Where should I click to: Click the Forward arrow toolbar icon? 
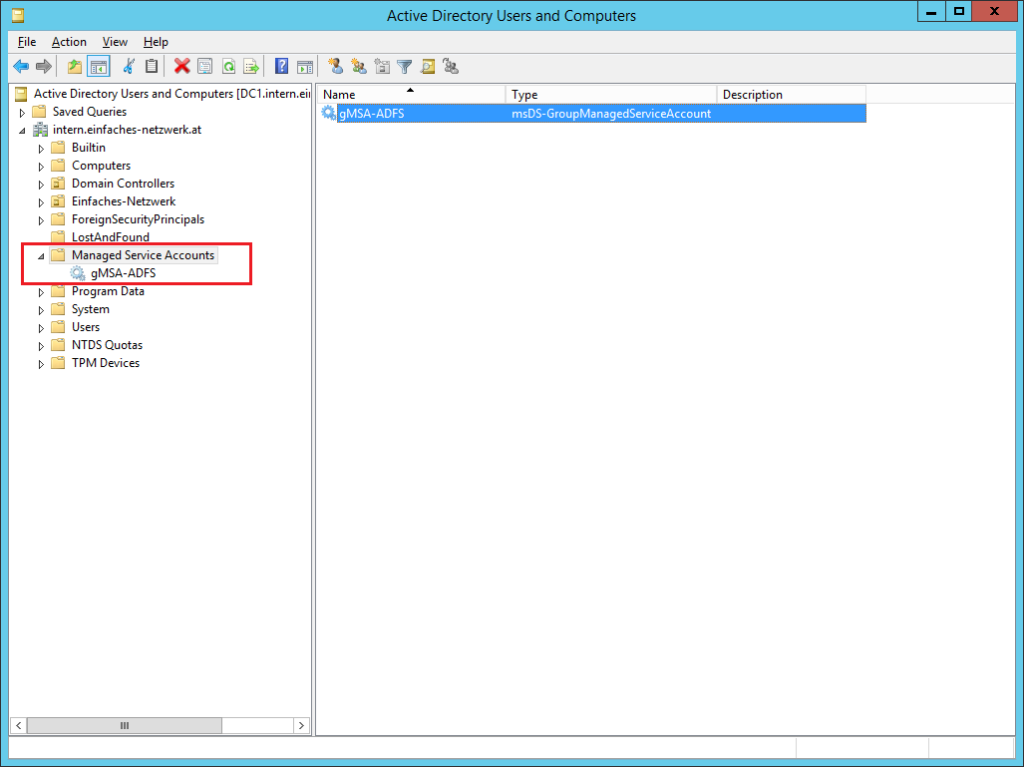pos(44,66)
